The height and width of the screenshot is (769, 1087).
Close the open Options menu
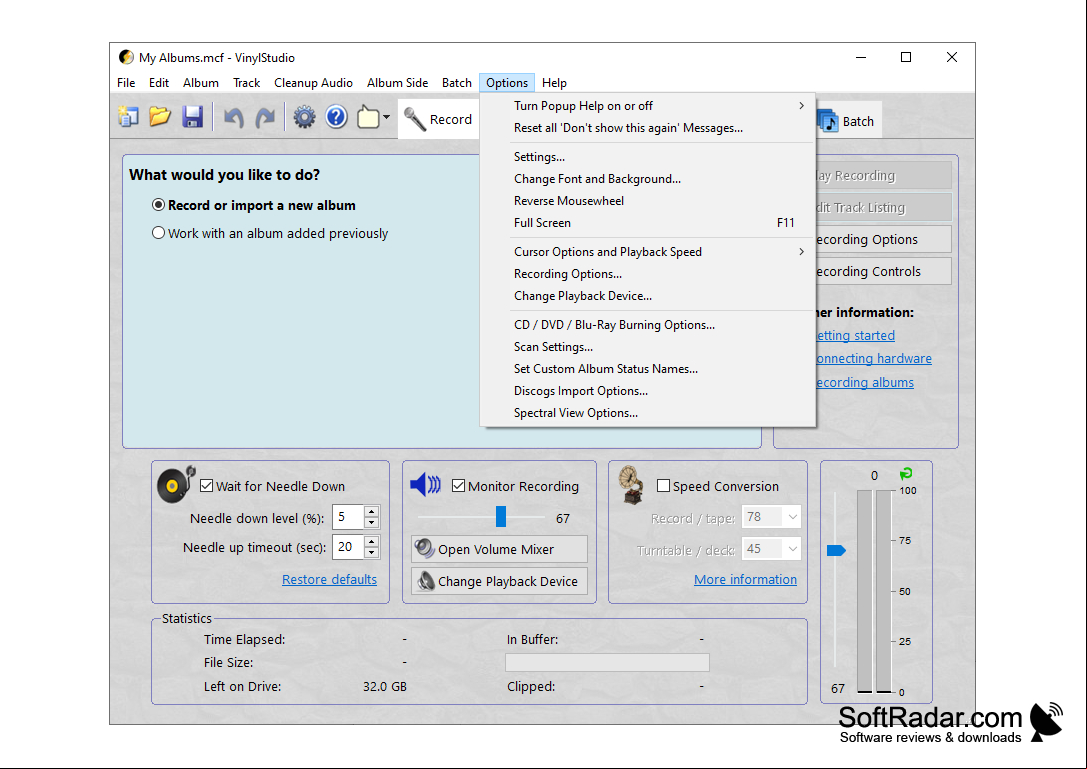[x=507, y=83]
